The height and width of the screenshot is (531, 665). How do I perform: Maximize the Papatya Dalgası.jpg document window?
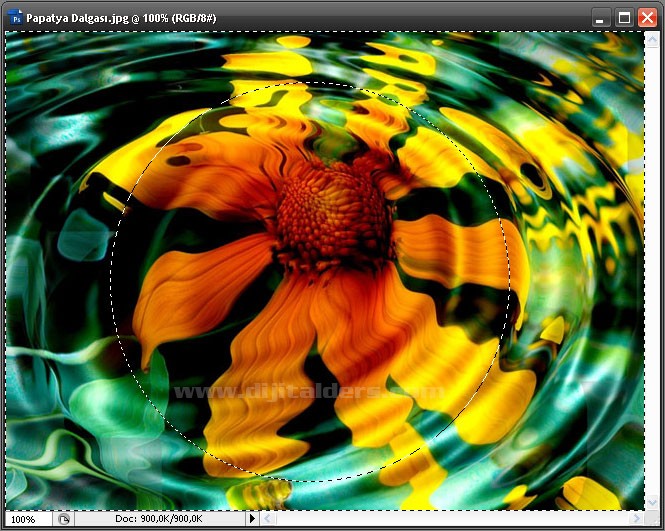click(x=624, y=18)
